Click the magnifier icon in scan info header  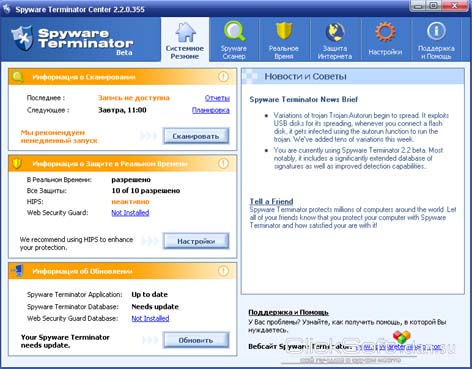[17, 77]
